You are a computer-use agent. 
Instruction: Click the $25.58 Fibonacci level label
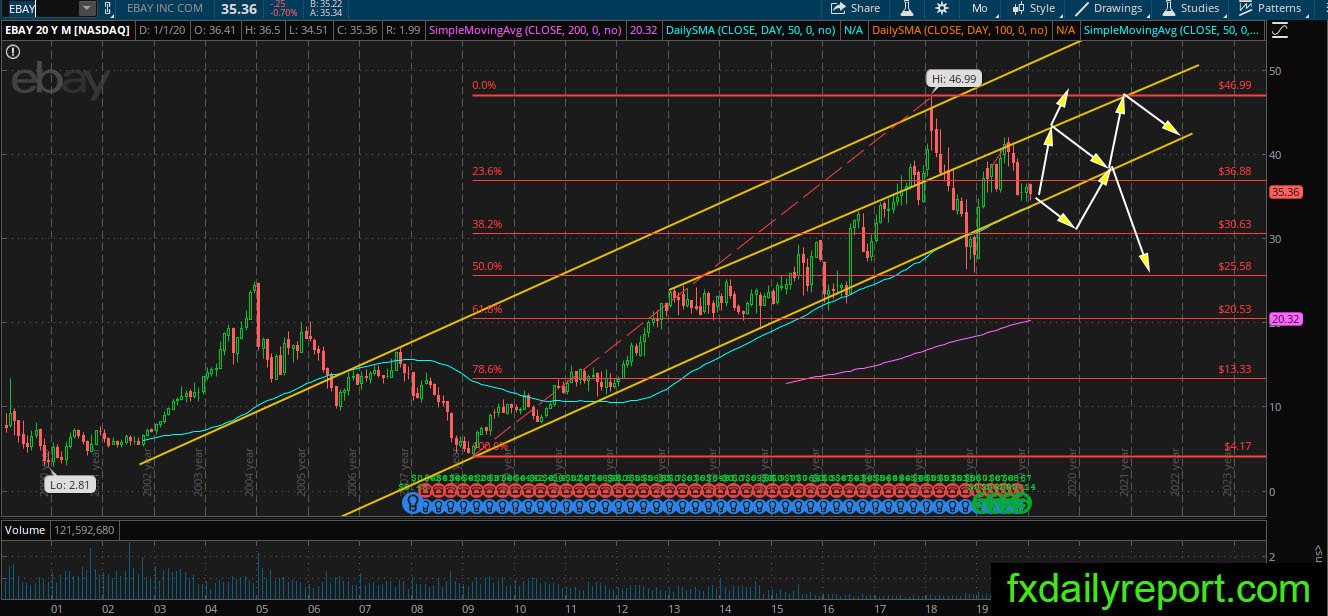1235,266
